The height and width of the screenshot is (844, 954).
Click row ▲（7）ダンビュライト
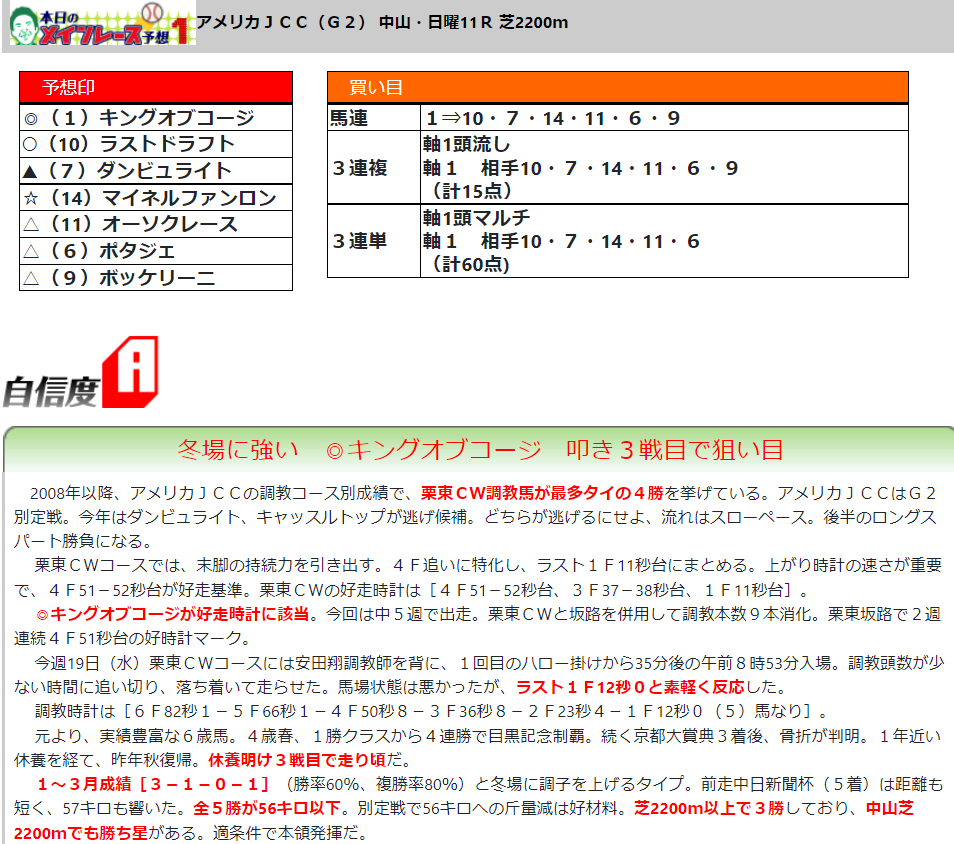156,171
